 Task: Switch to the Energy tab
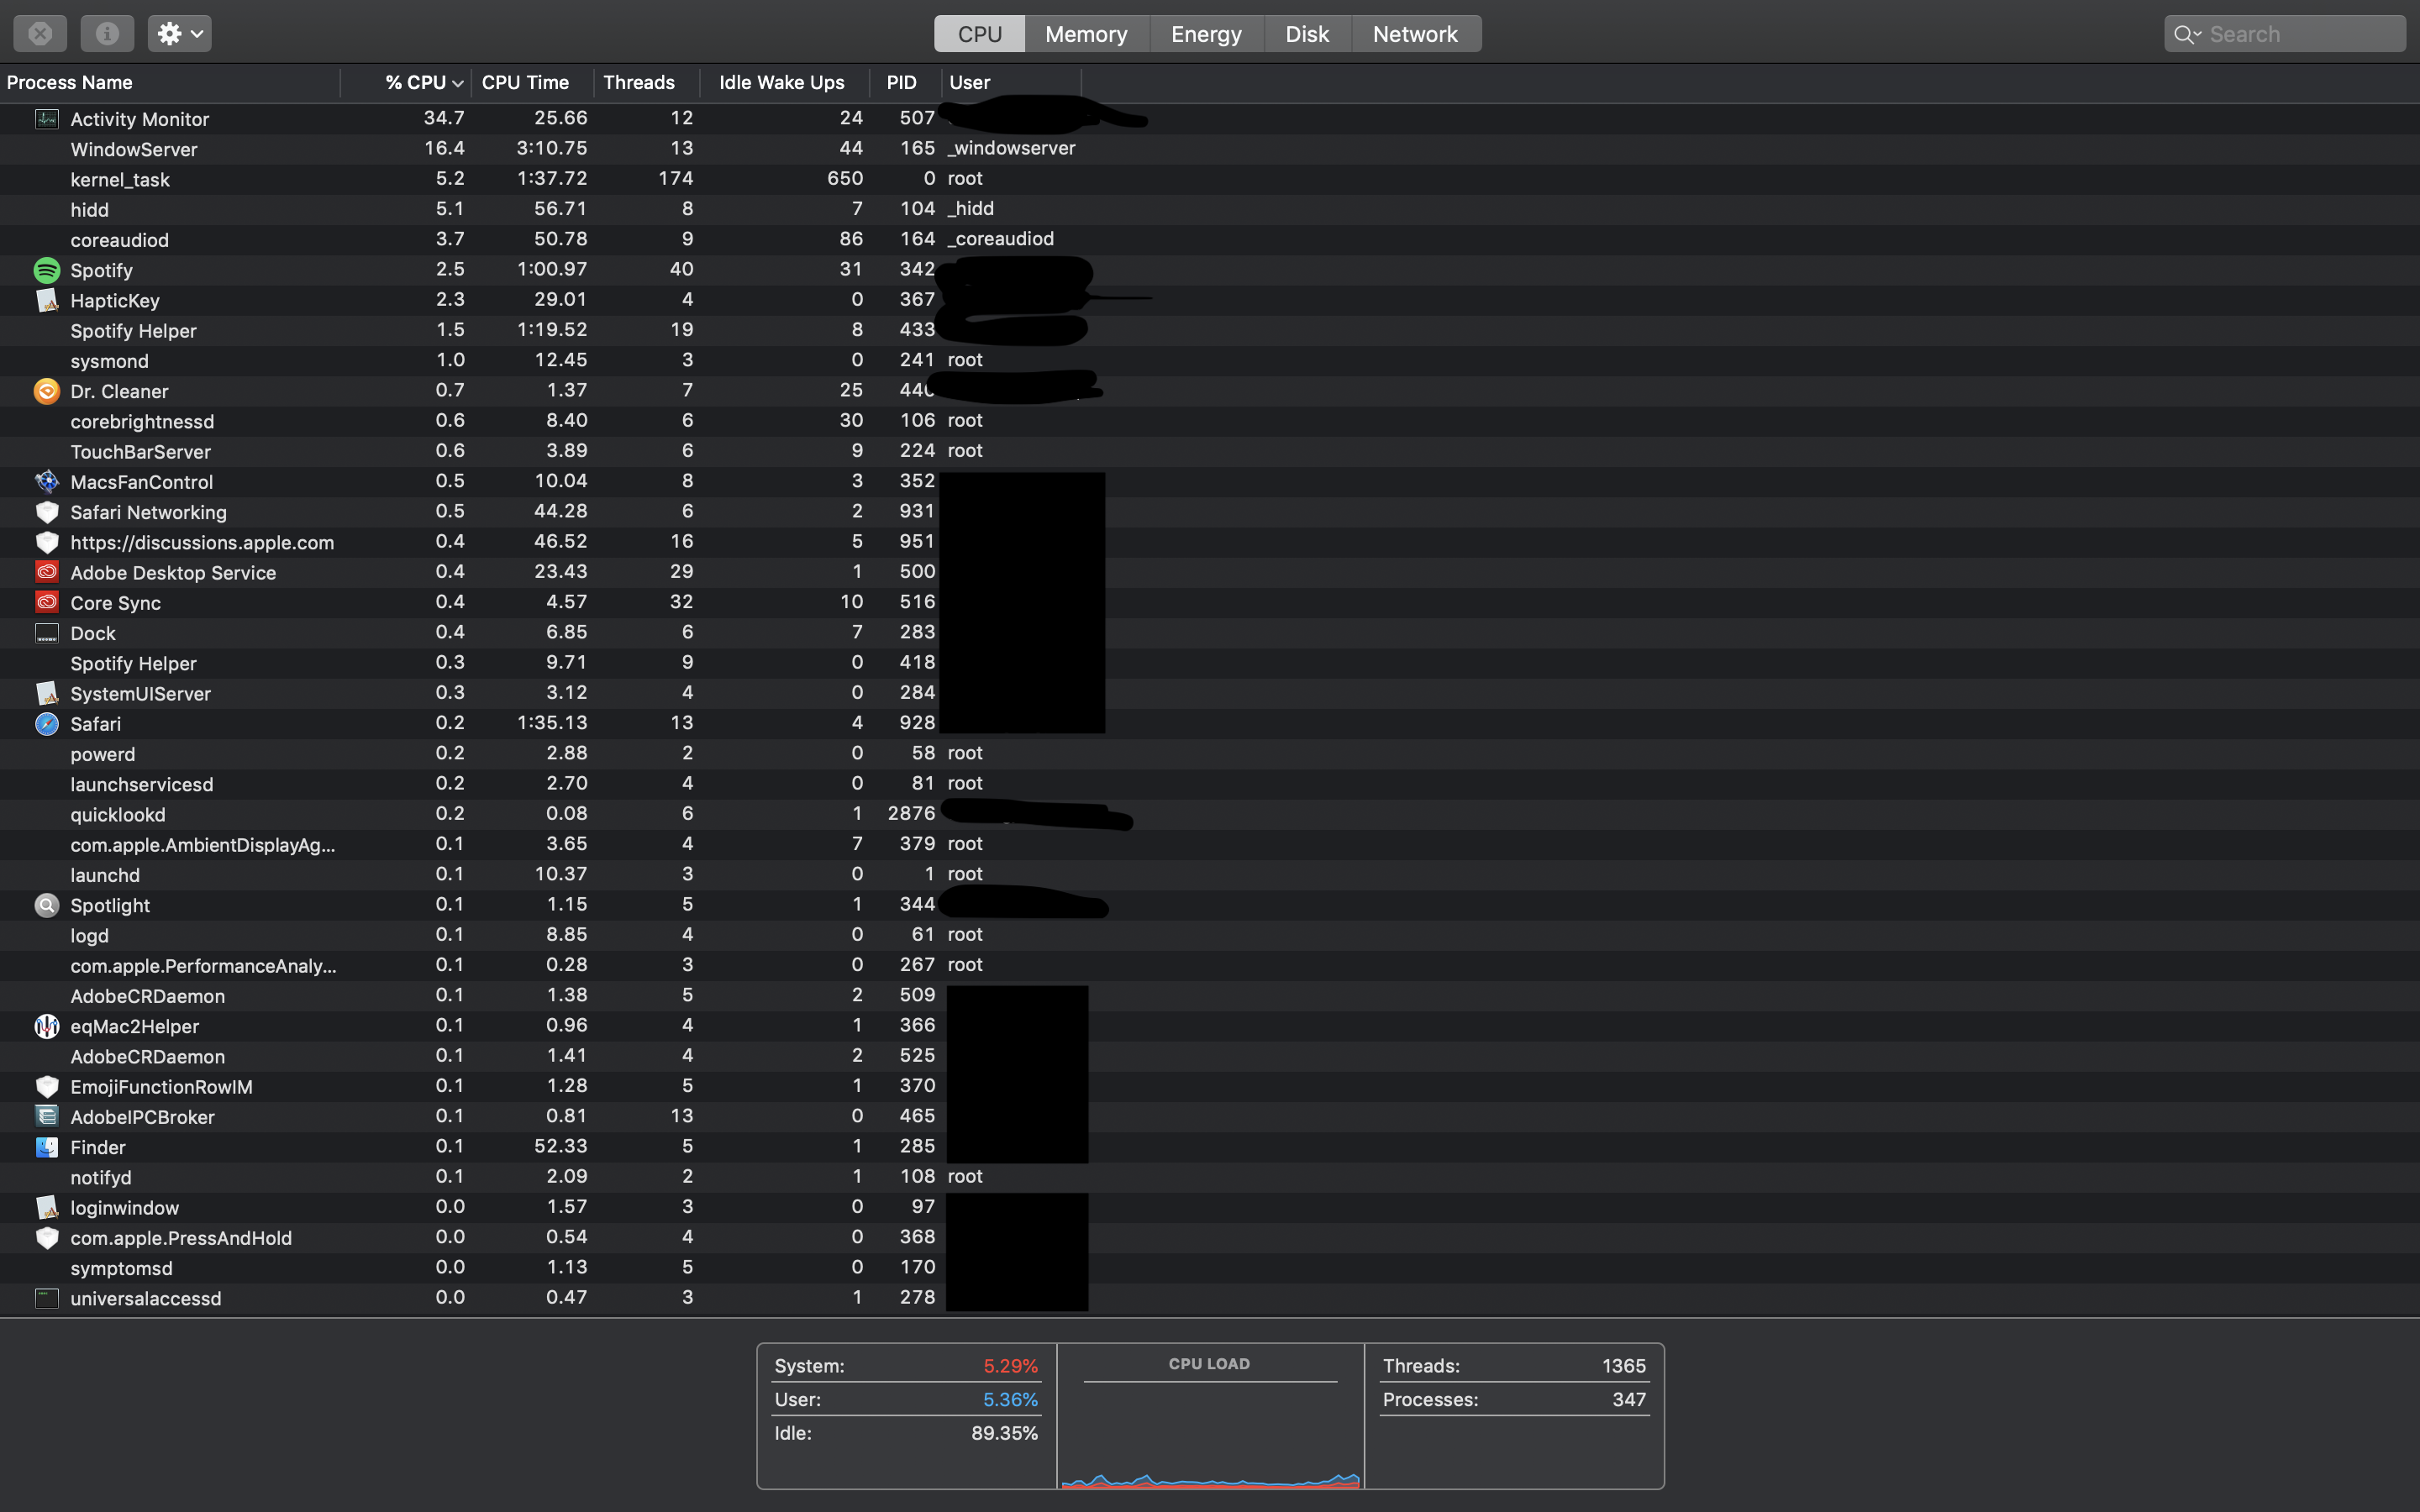point(1206,34)
